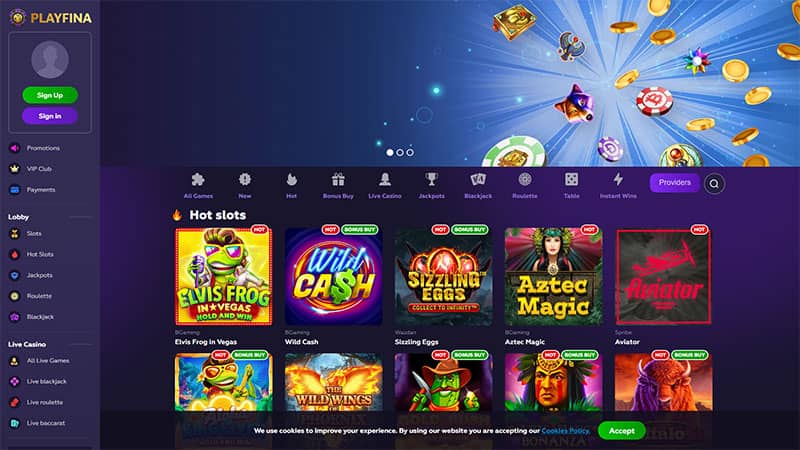
Task: Click the green Sign Up button
Action: coord(50,95)
